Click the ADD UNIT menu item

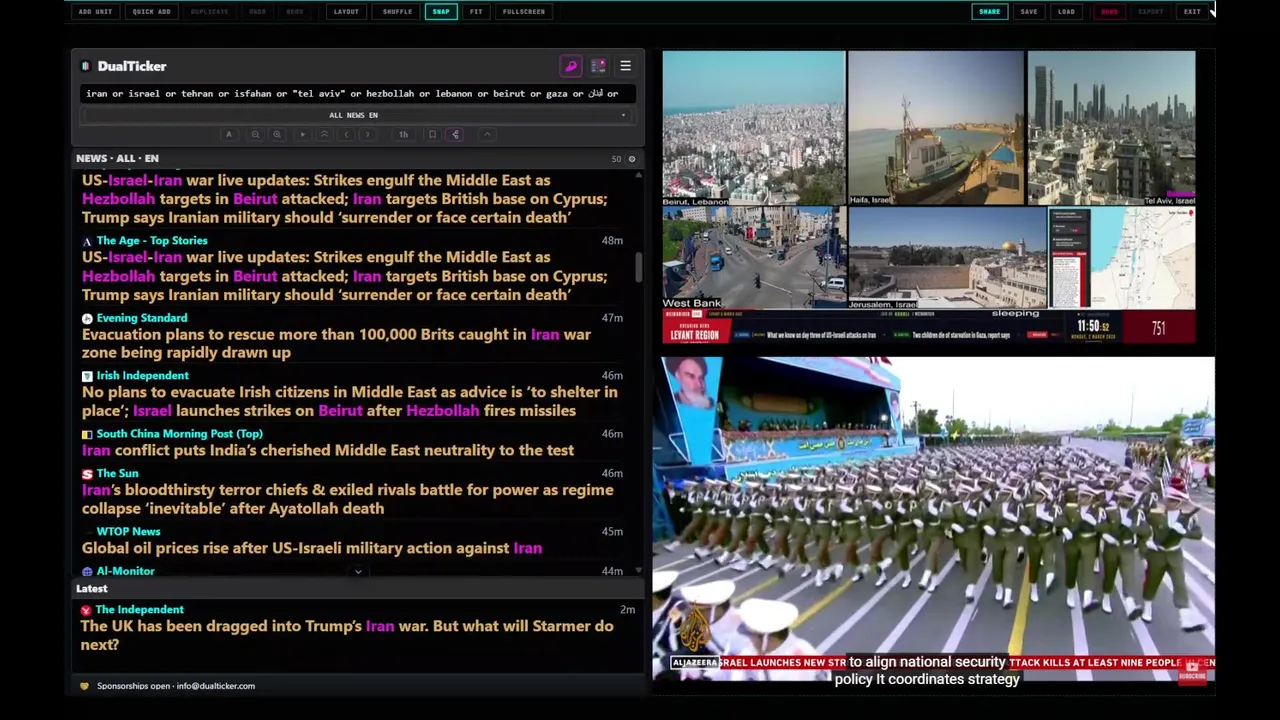pos(95,12)
